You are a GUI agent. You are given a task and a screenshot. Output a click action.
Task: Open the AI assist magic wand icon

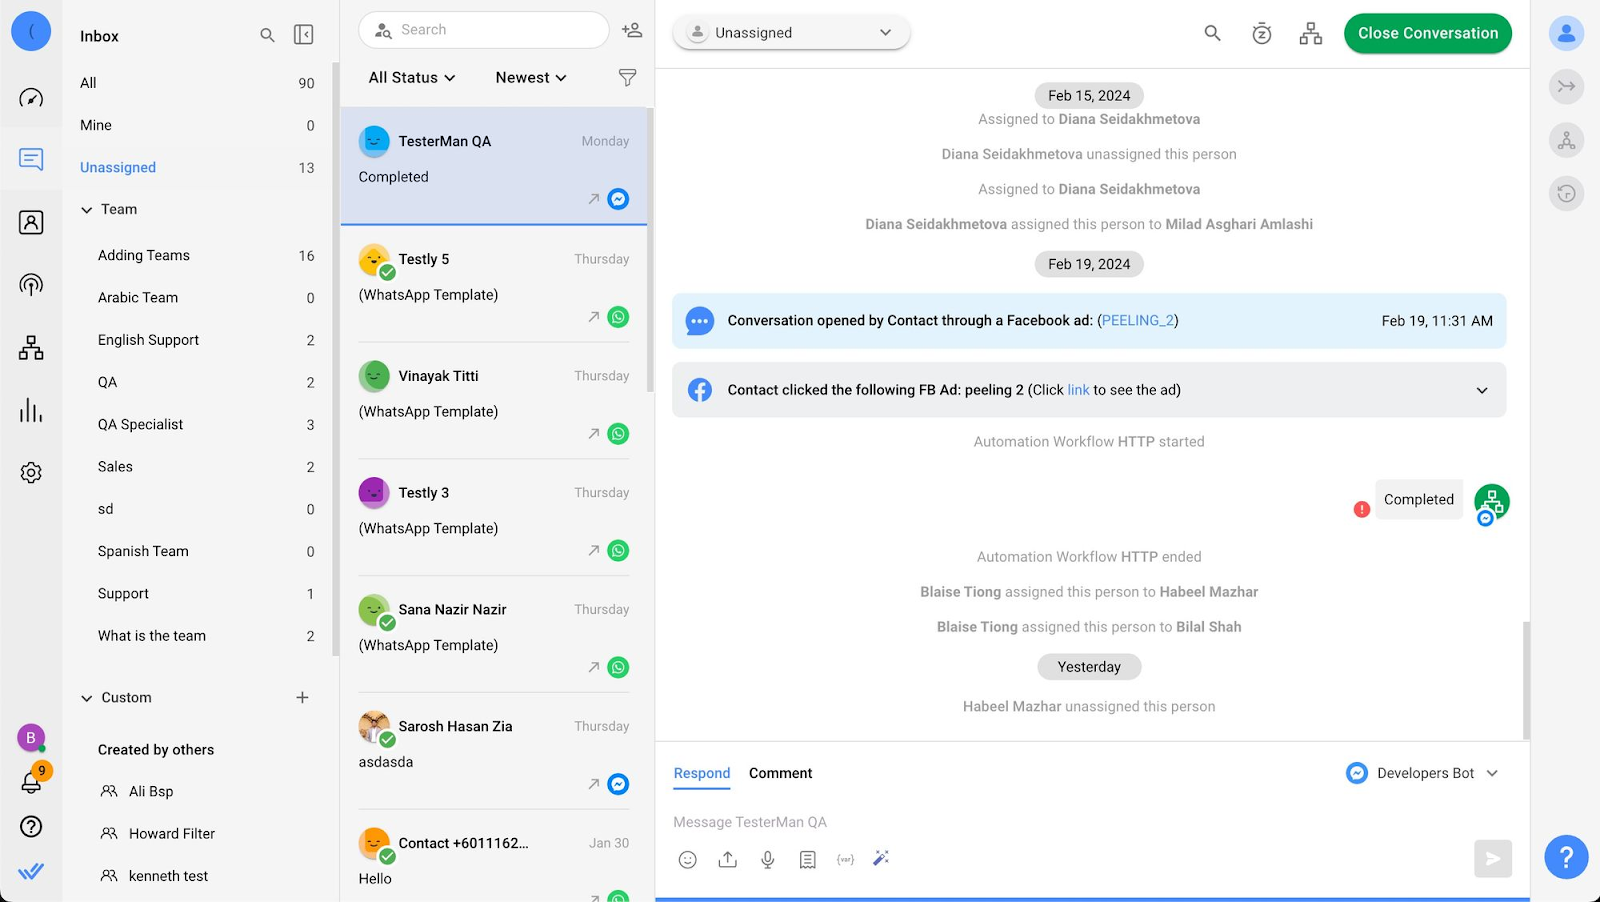(881, 858)
